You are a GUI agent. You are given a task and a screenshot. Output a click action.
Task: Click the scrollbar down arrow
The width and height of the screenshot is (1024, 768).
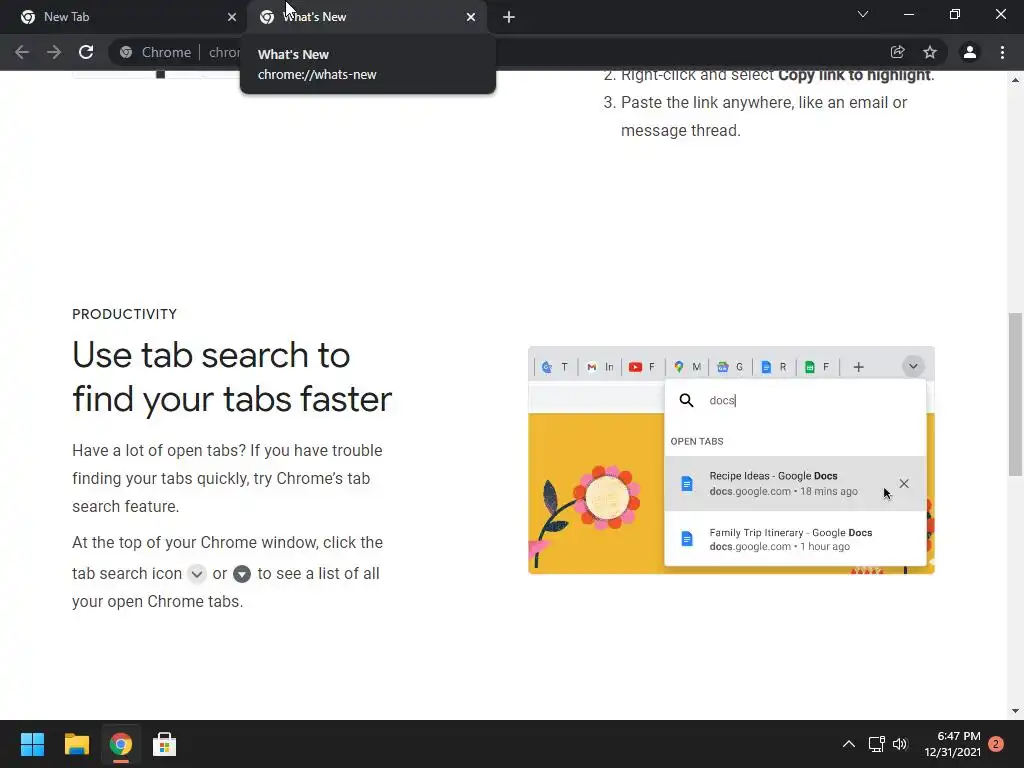pos(1015,711)
